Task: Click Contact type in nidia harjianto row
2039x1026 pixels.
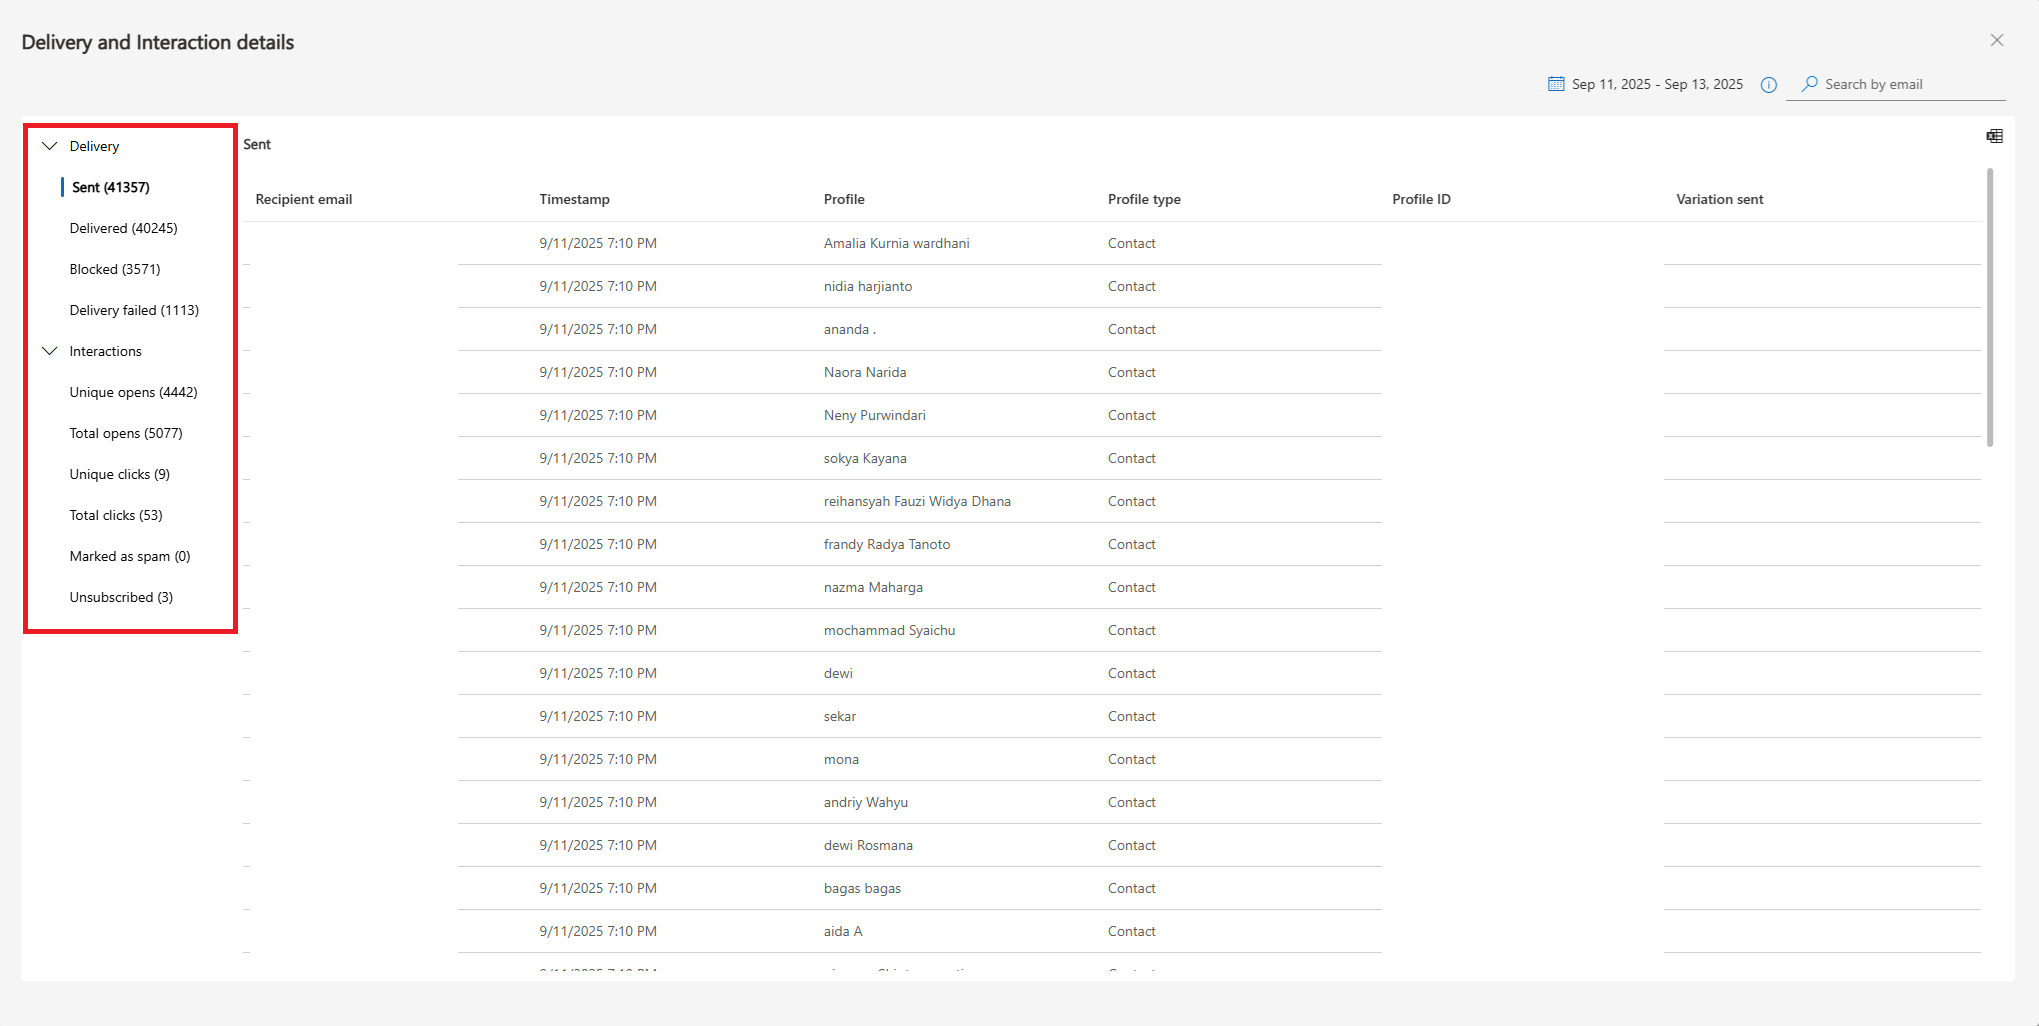Action: [x=1132, y=286]
